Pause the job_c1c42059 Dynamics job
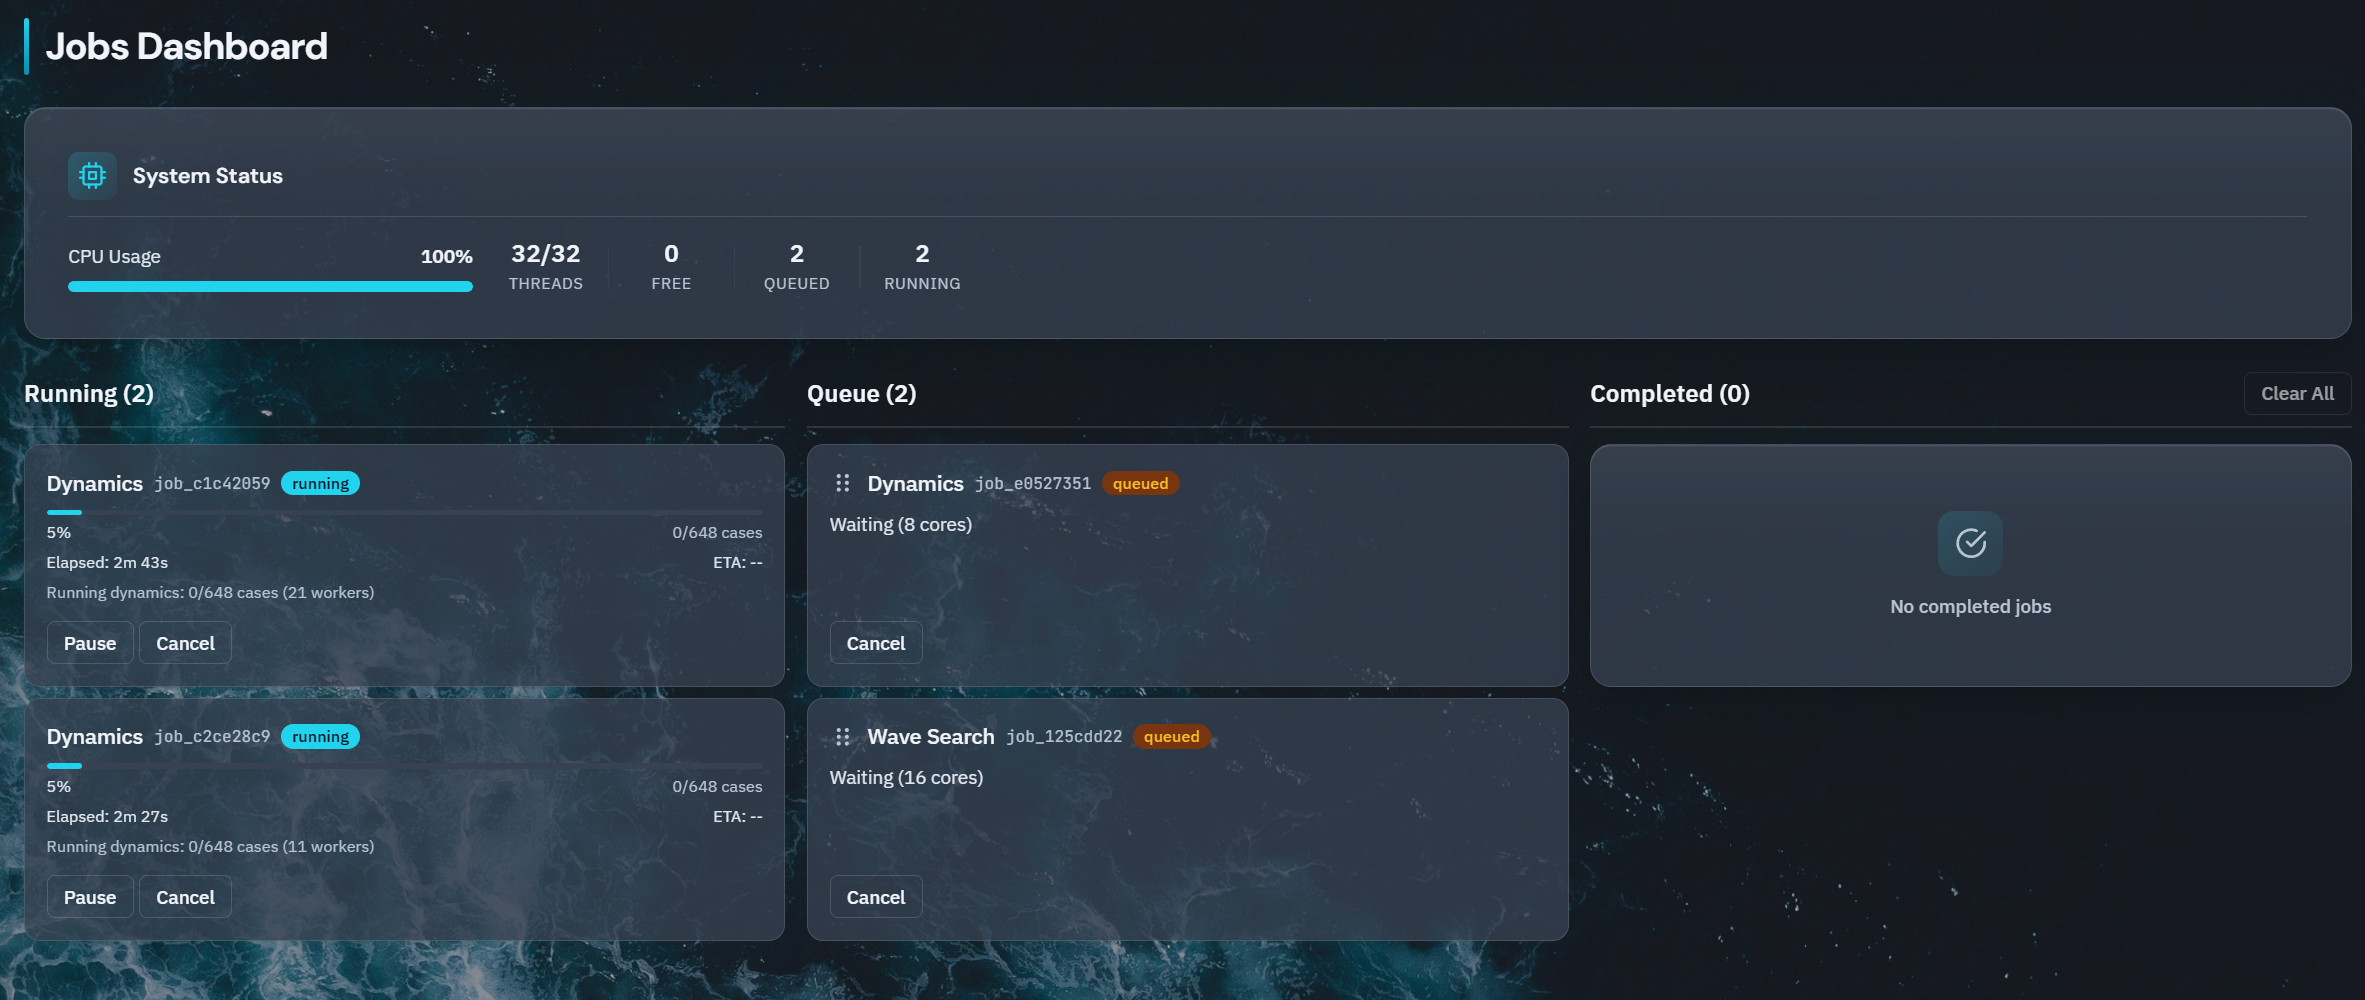Screen dimensions: 2365x1000 coord(89,643)
